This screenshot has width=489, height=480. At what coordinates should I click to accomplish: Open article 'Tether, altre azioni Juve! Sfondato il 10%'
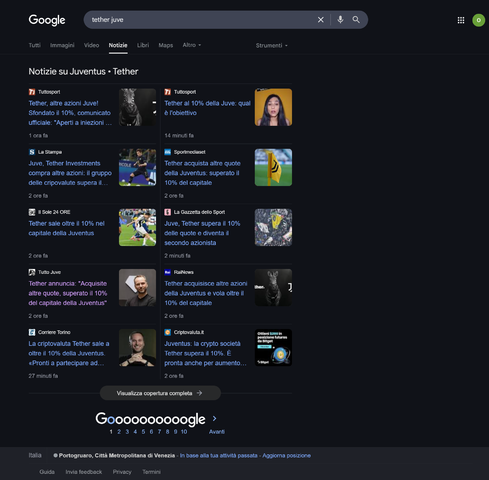pyautogui.click(x=70, y=113)
